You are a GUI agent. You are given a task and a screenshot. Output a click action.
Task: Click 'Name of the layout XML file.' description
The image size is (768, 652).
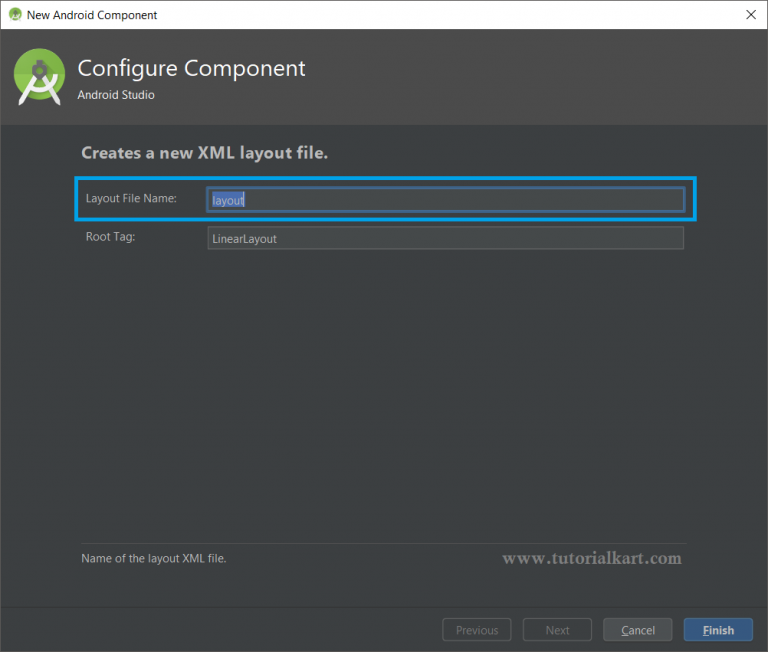(153, 558)
